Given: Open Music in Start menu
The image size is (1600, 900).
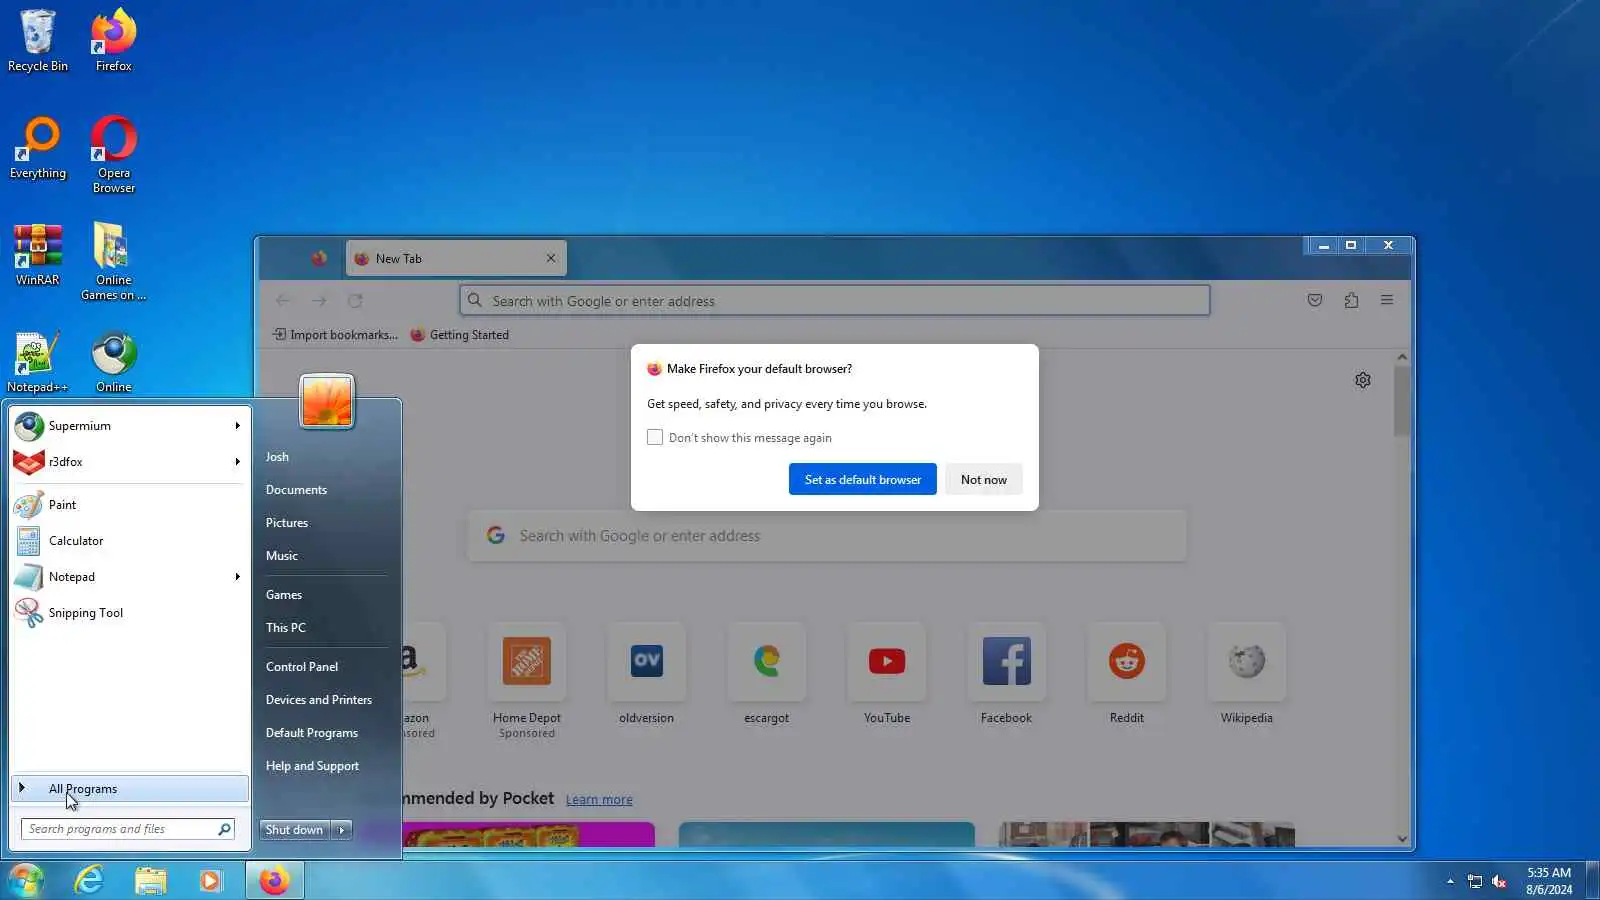Looking at the screenshot, I should pos(282,556).
